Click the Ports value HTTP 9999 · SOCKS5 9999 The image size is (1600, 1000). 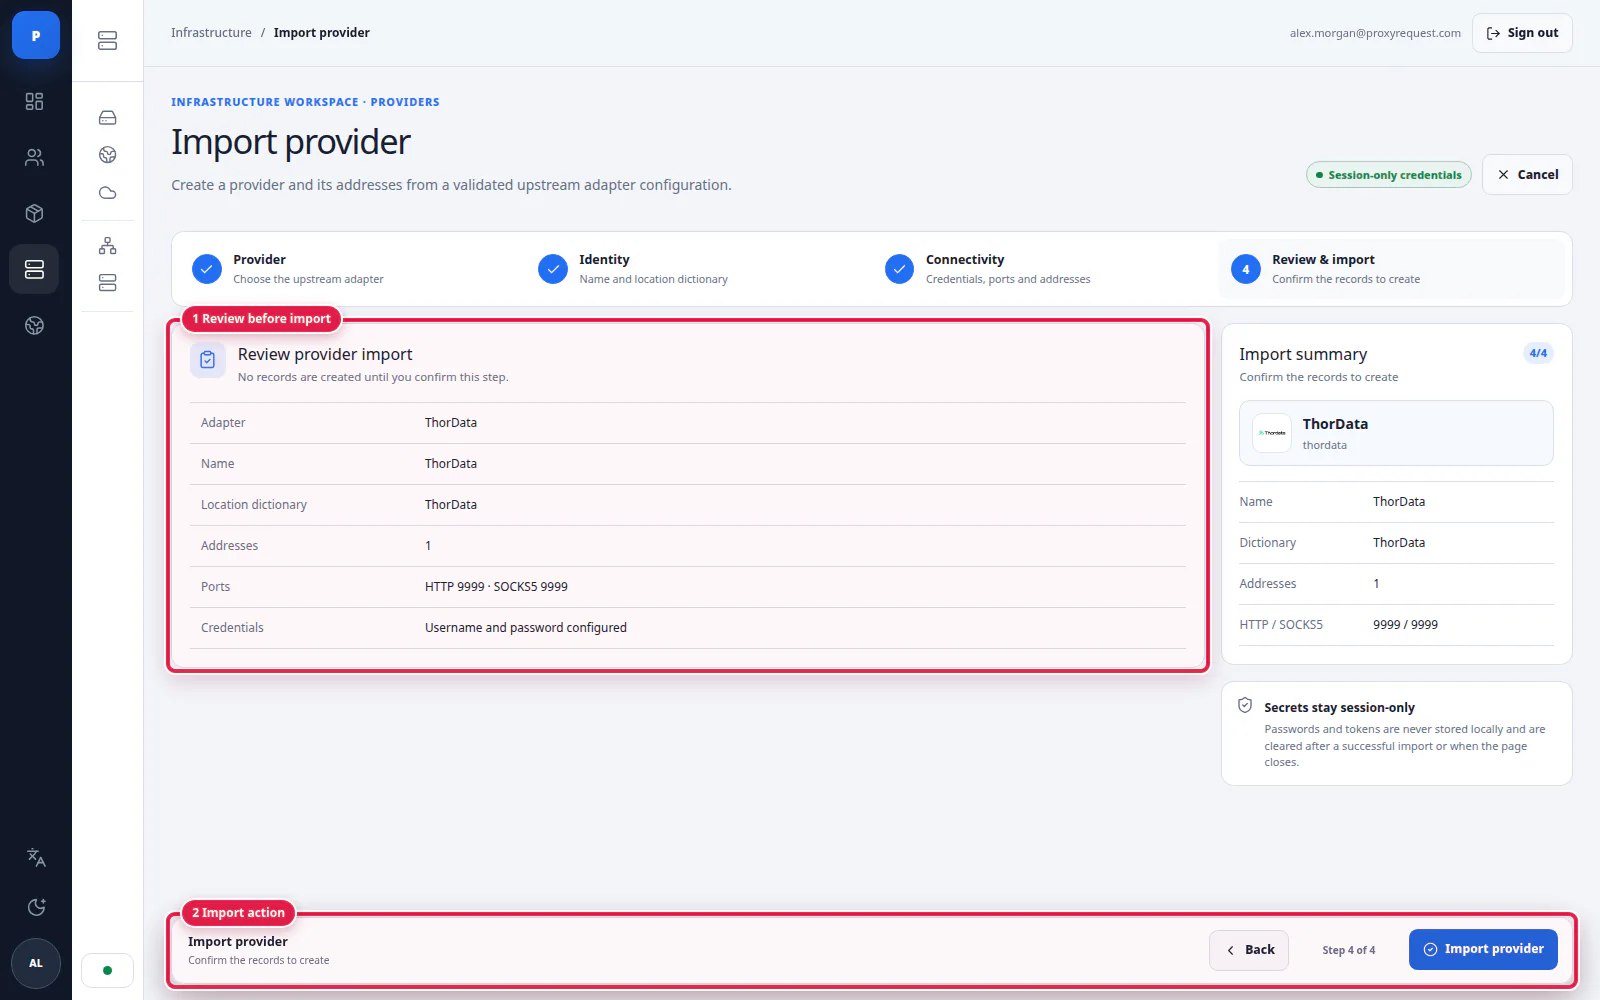click(496, 587)
